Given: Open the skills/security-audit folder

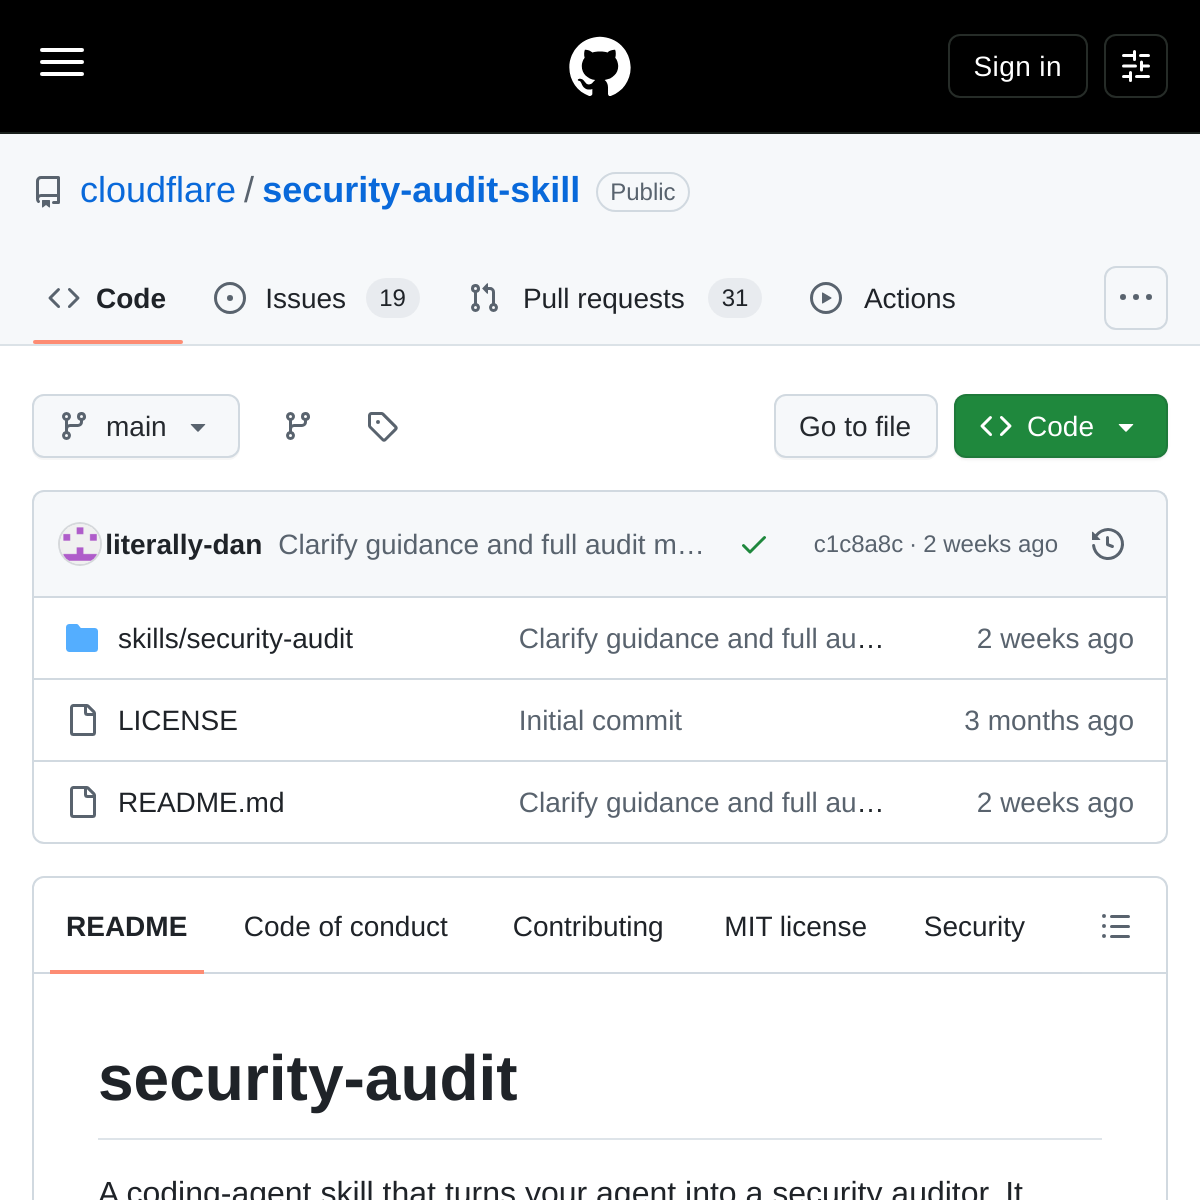Looking at the screenshot, I should (235, 638).
